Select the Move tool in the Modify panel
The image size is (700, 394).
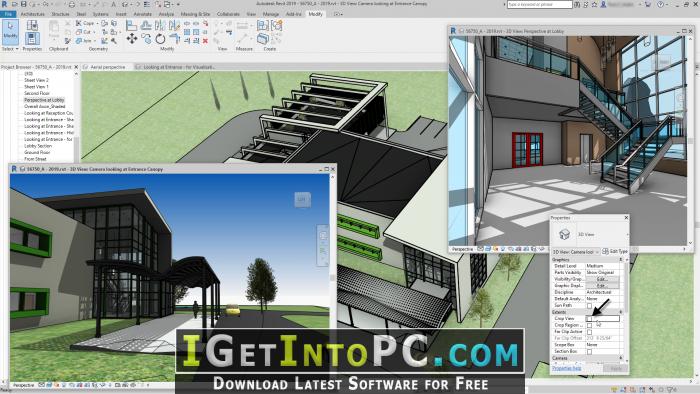(x=131, y=39)
